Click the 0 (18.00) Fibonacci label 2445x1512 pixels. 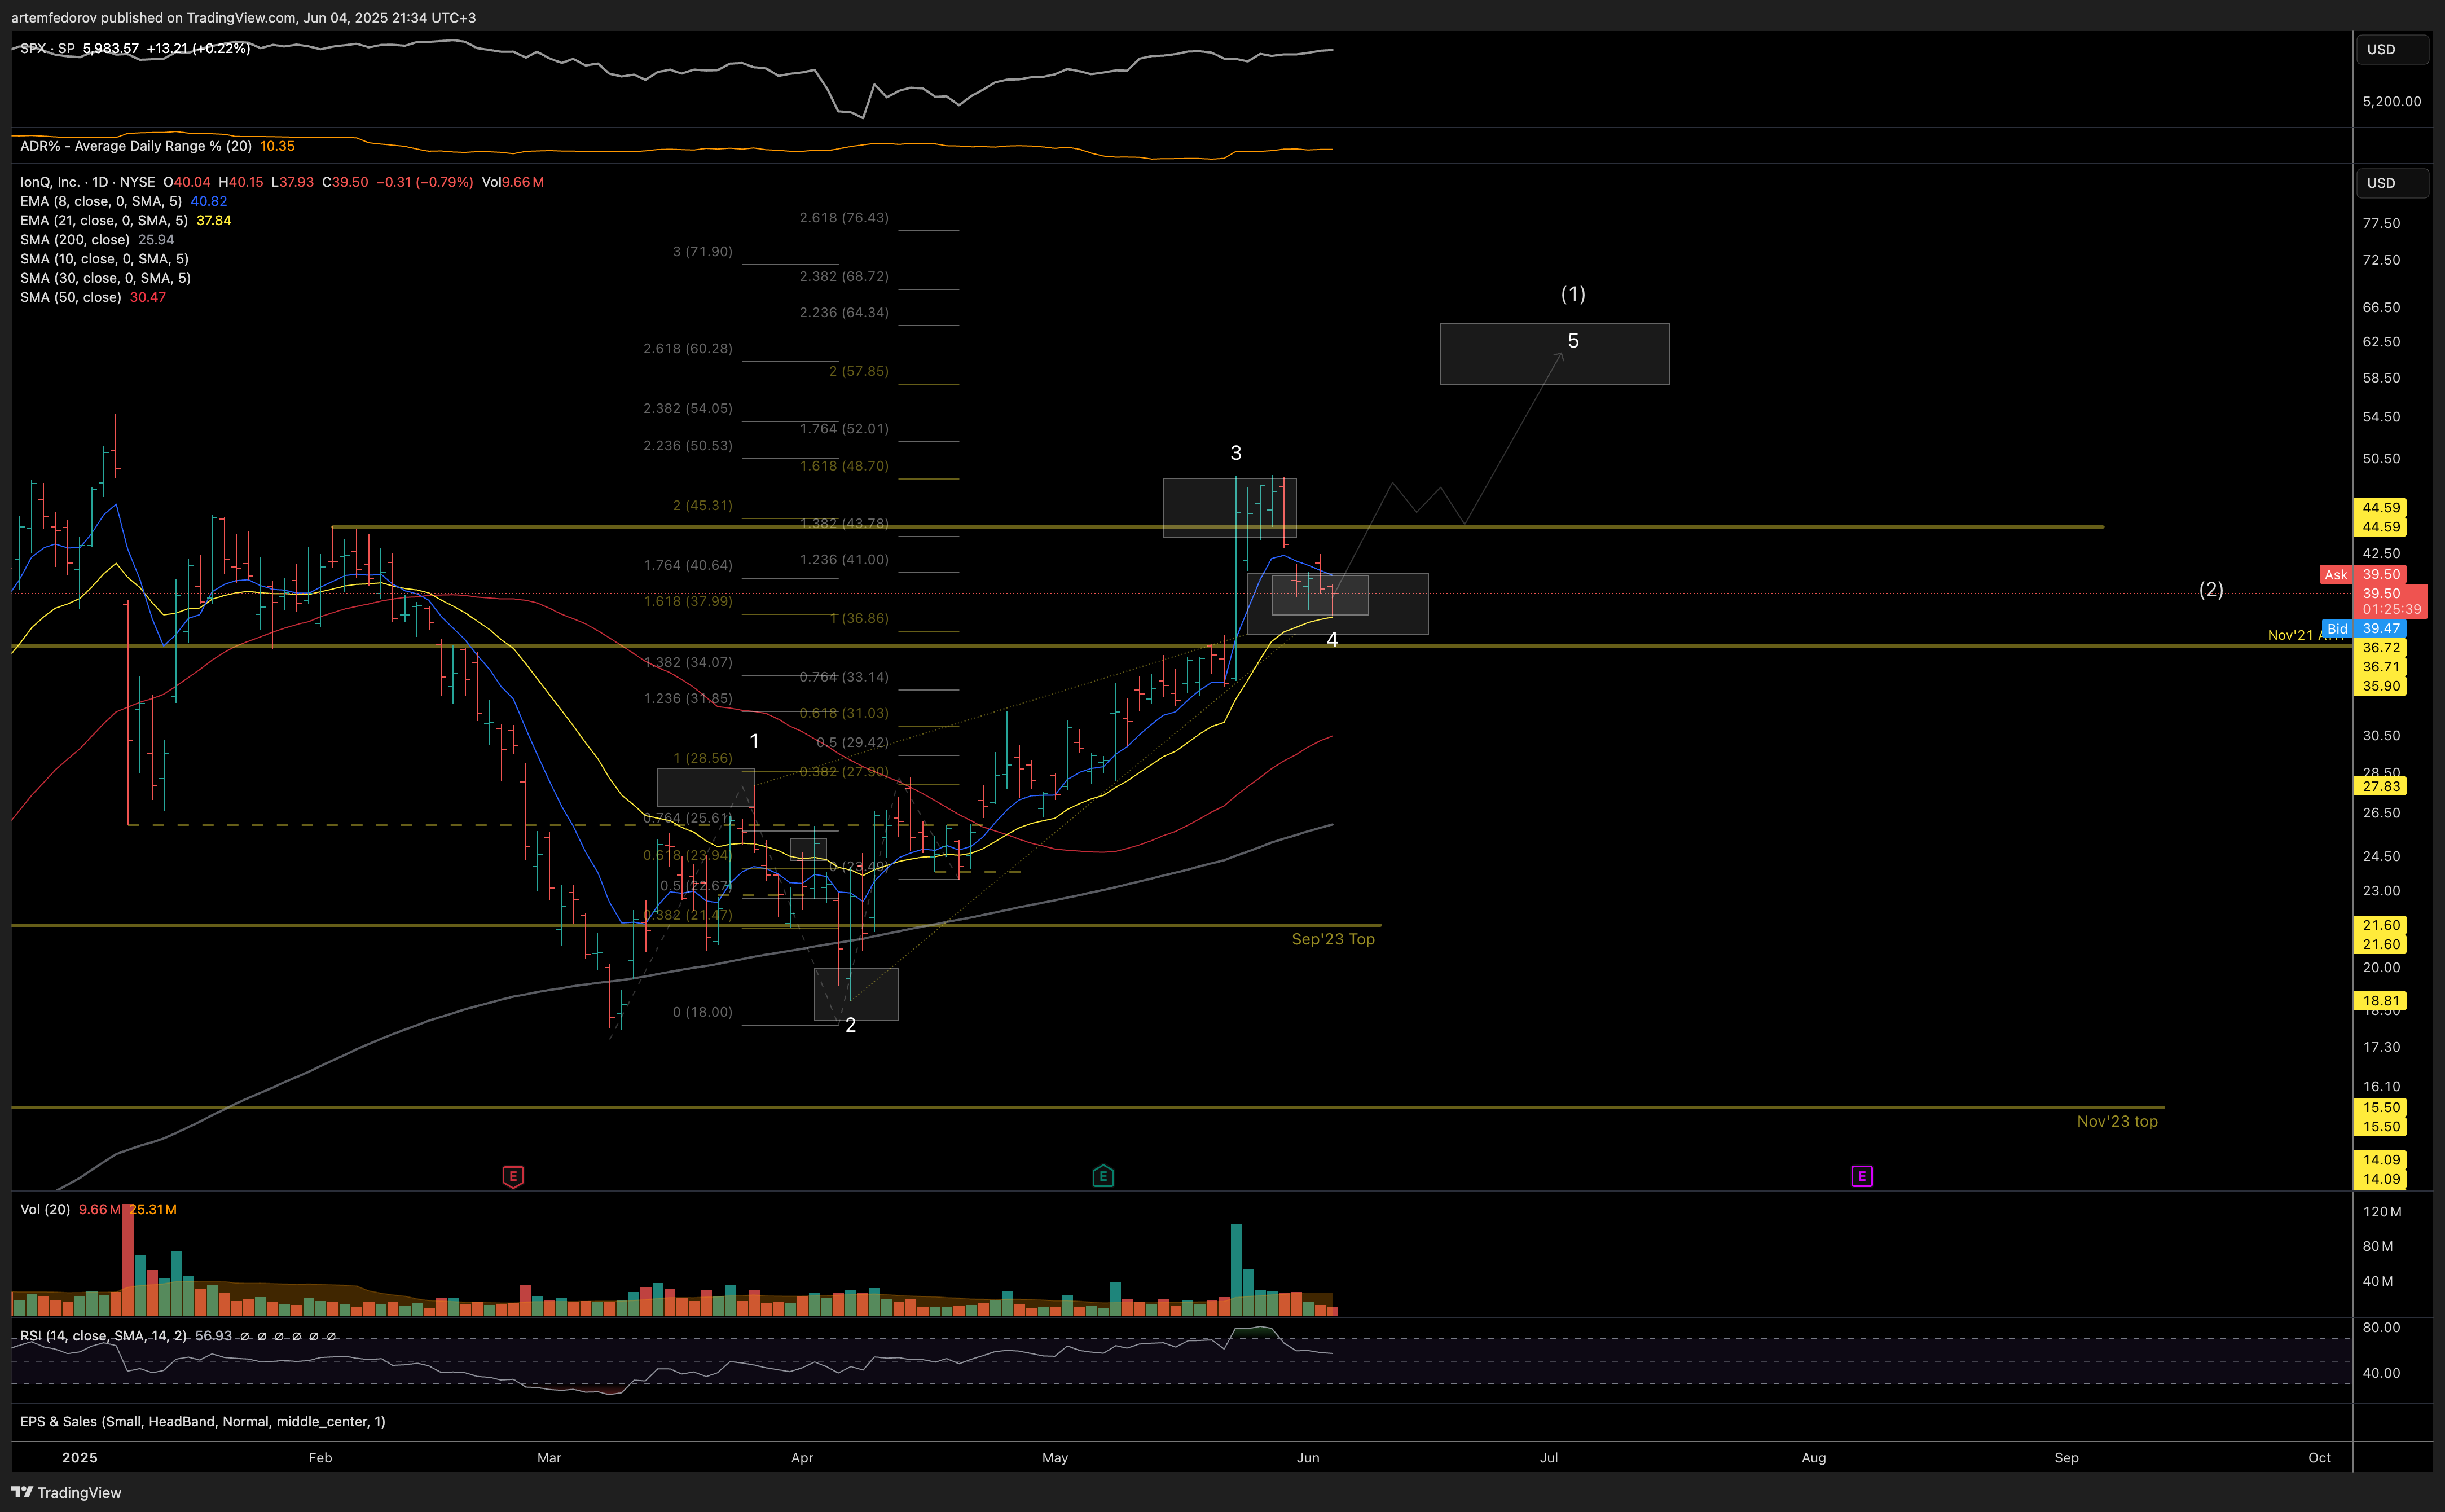click(x=702, y=1012)
